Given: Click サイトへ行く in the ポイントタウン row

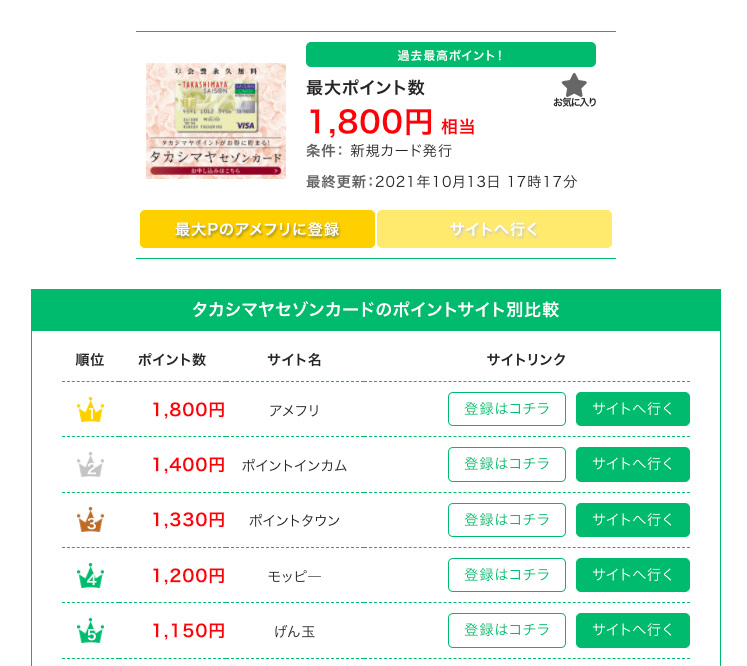Looking at the screenshot, I should click(x=633, y=520).
